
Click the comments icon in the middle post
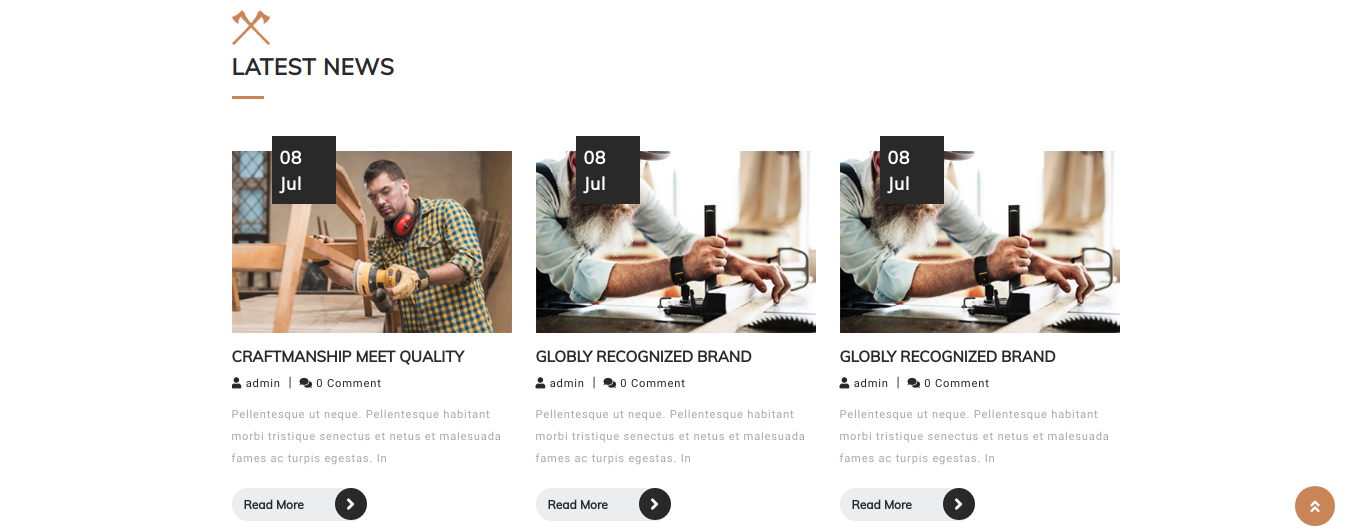(x=610, y=383)
